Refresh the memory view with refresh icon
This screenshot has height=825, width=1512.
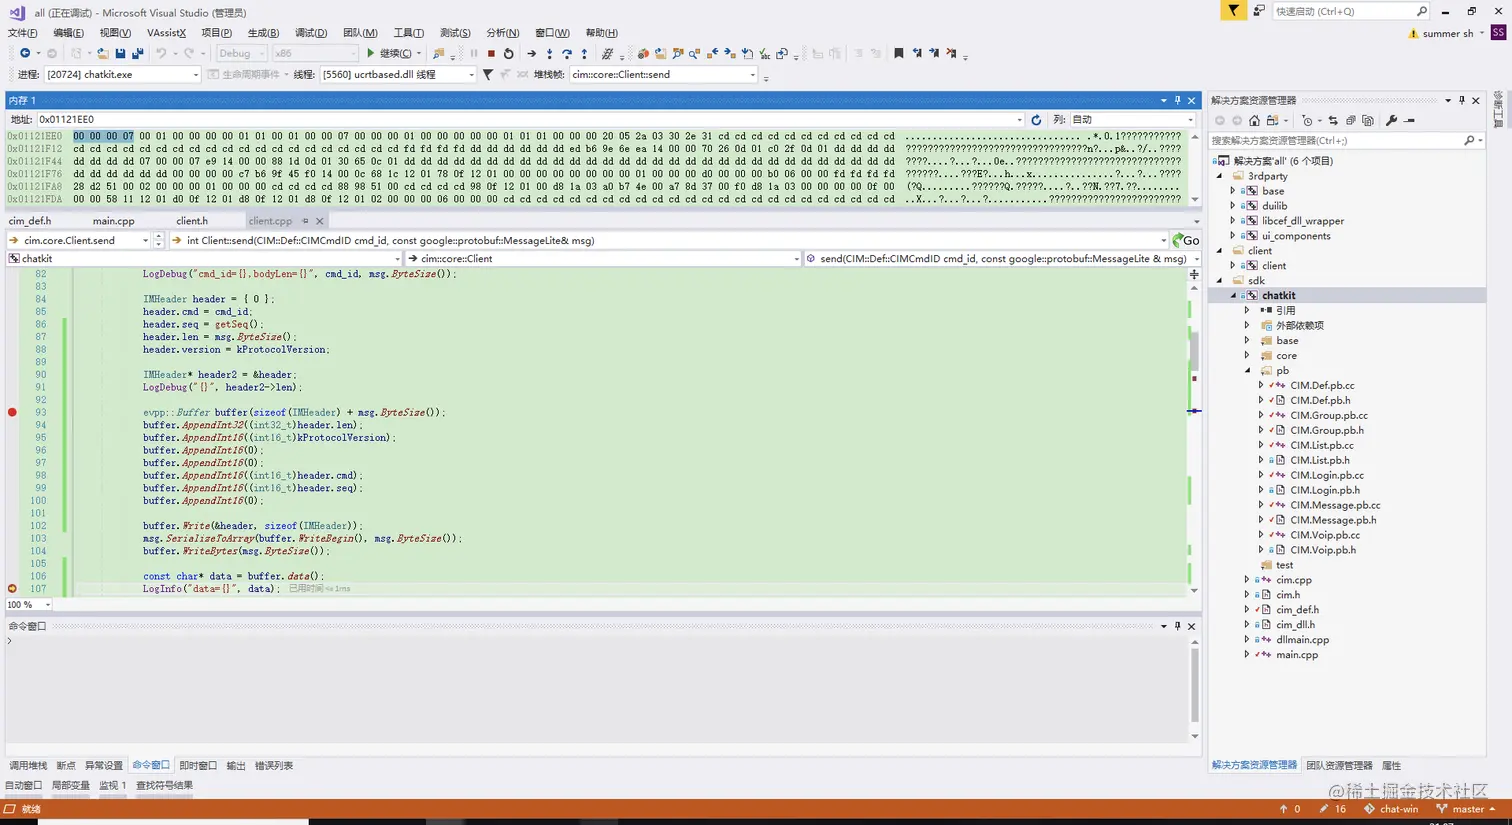1036,120
